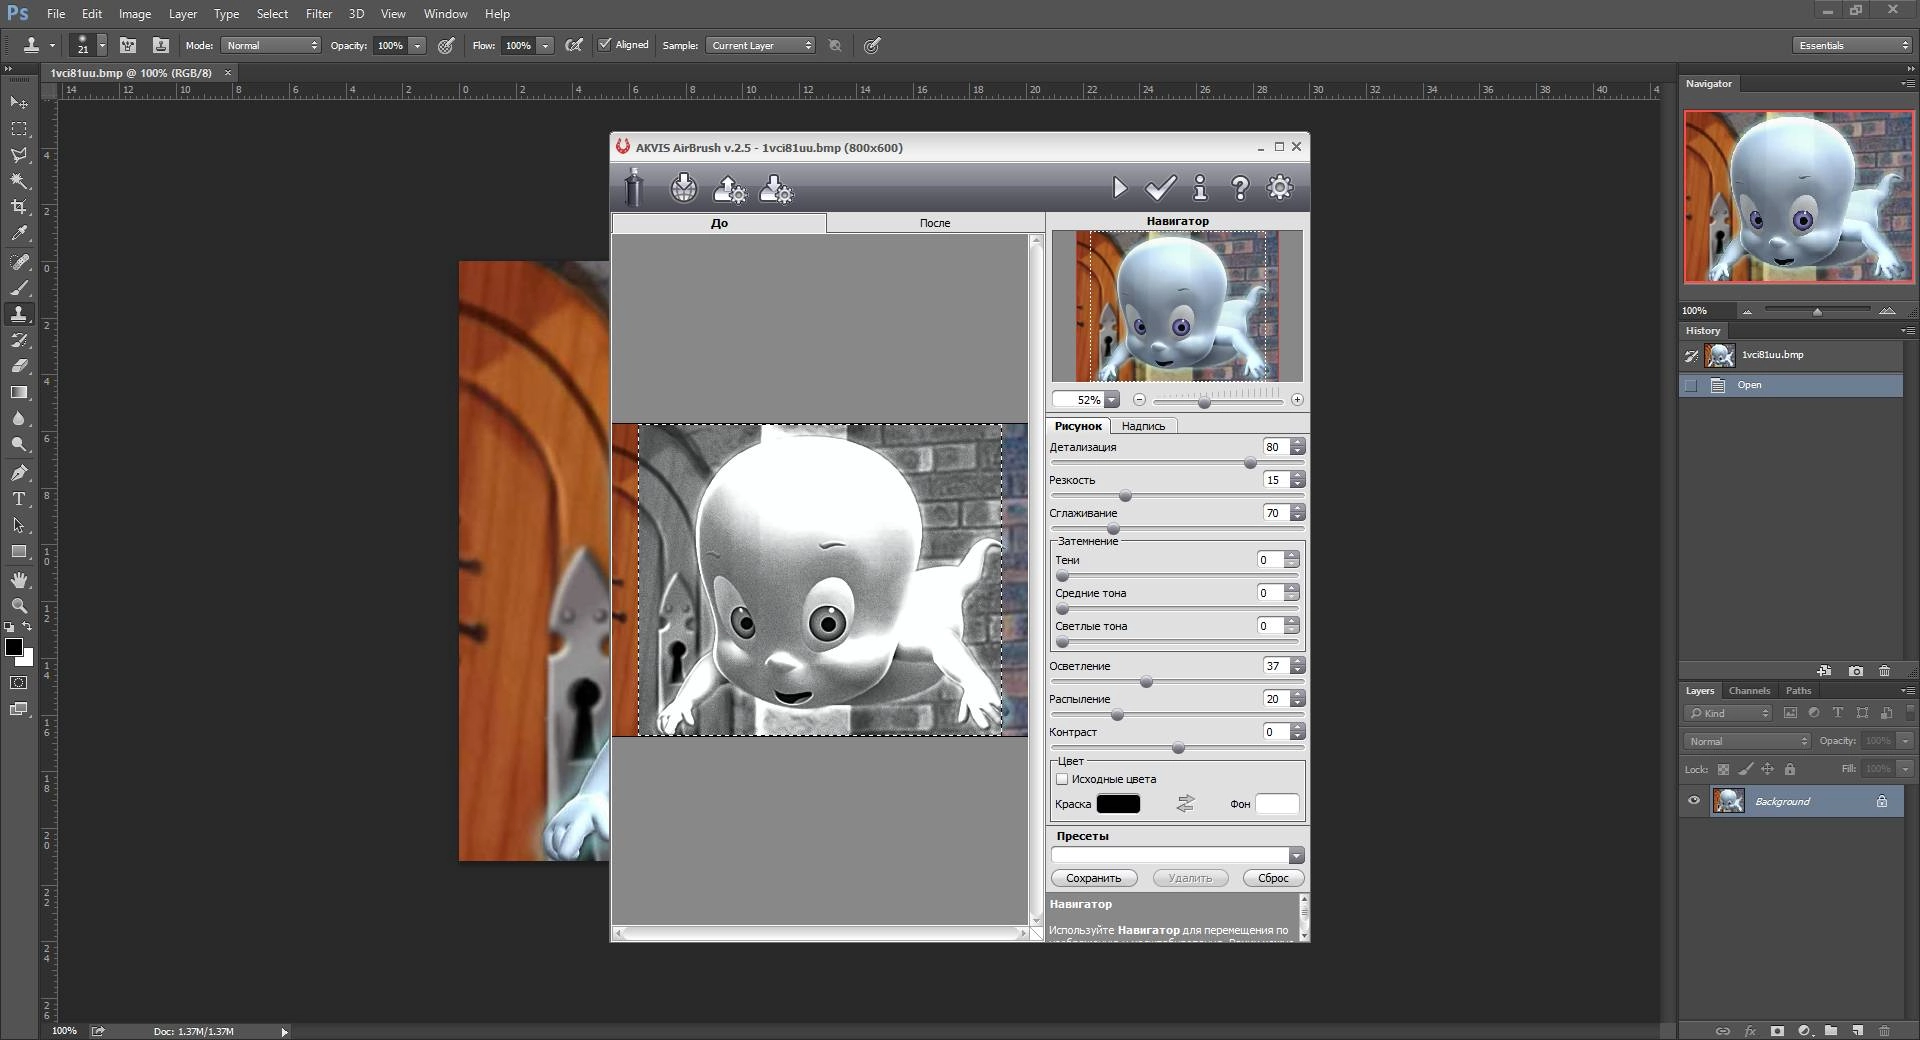Click the Краска black color swatch
Image resolution: width=1920 pixels, height=1040 pixels.
pyautogui.click(x=1118, y=804)
